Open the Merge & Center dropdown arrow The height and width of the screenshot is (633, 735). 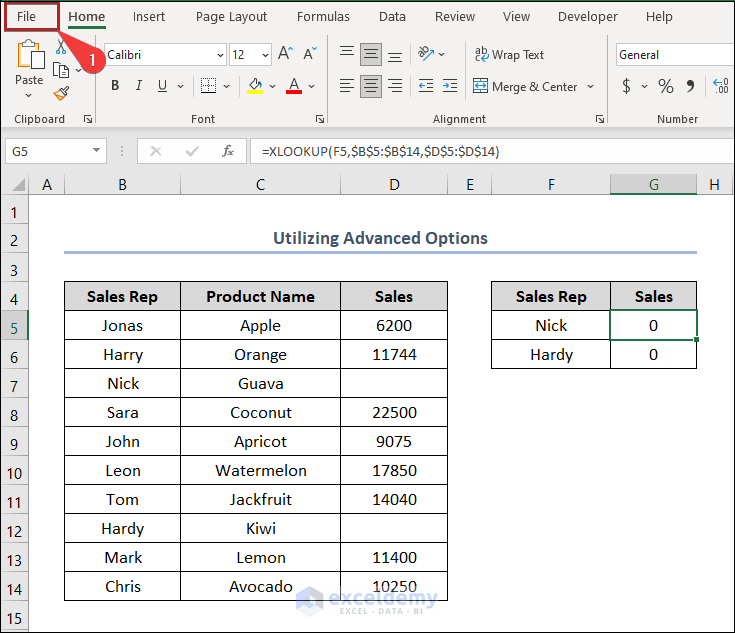click(590, 87)
